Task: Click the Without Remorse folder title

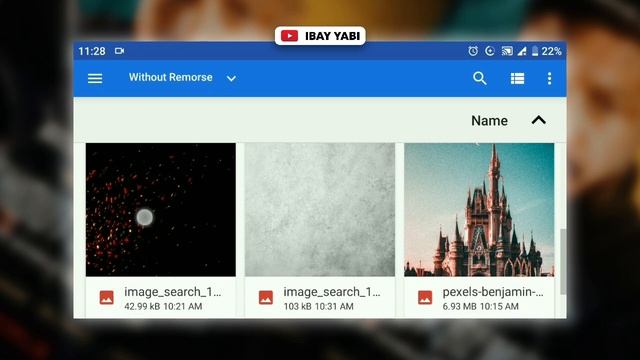Action: point(171,77)
